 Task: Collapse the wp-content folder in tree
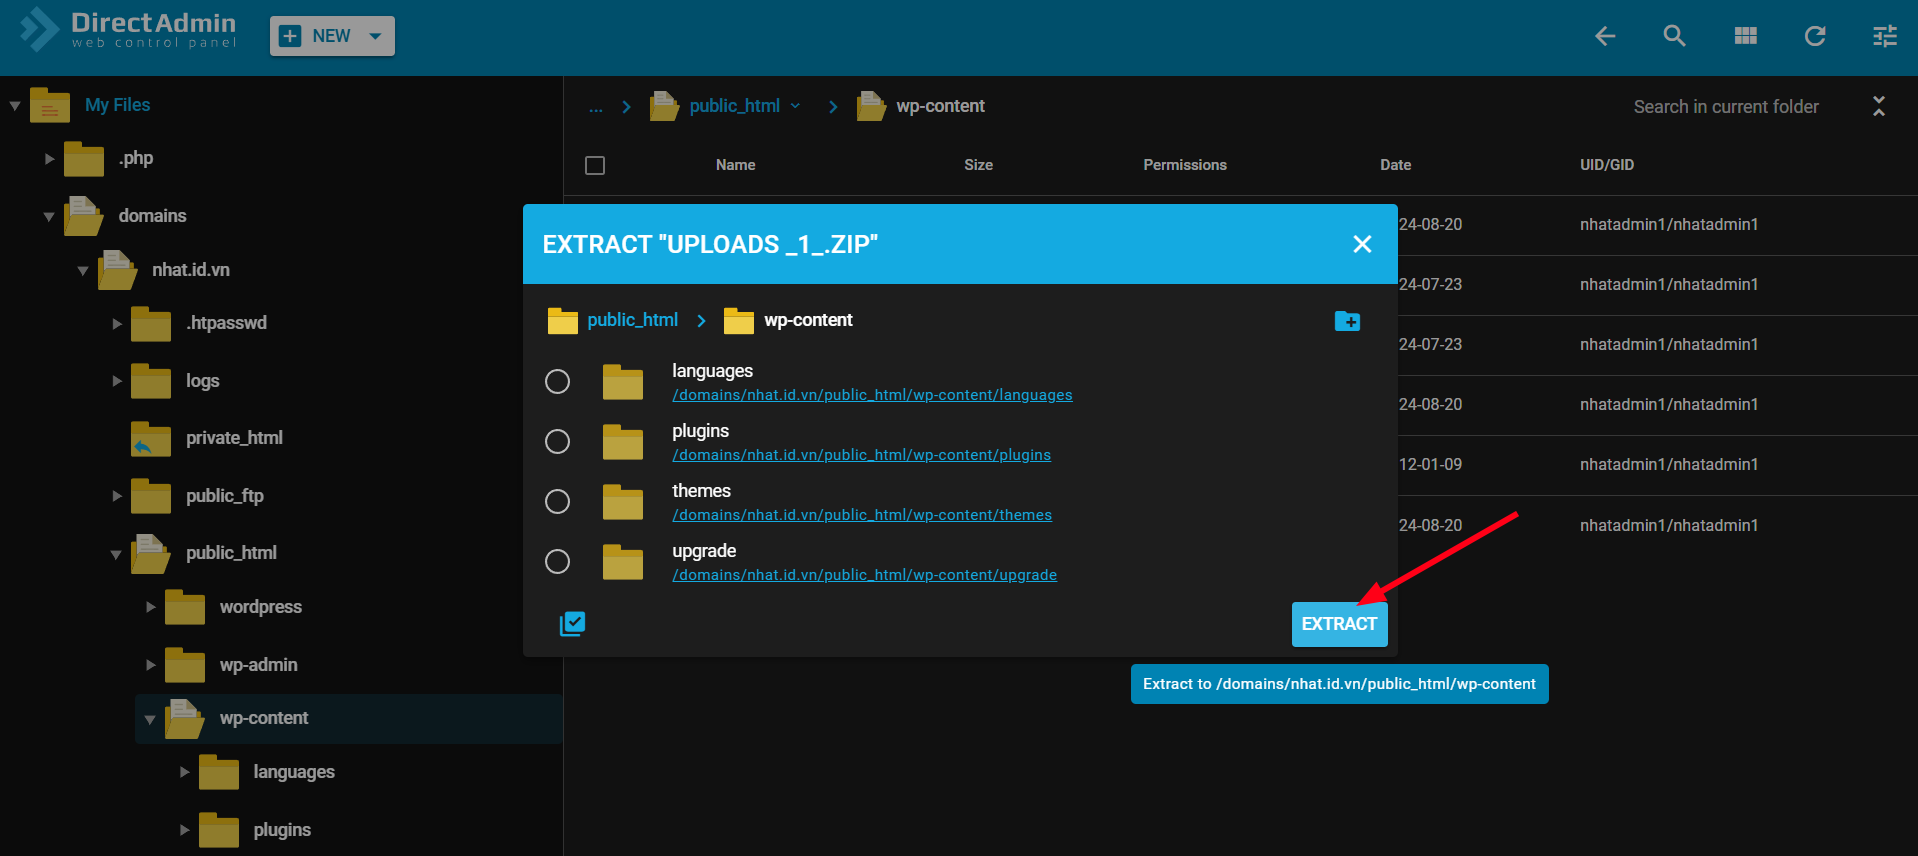(150, 719)
